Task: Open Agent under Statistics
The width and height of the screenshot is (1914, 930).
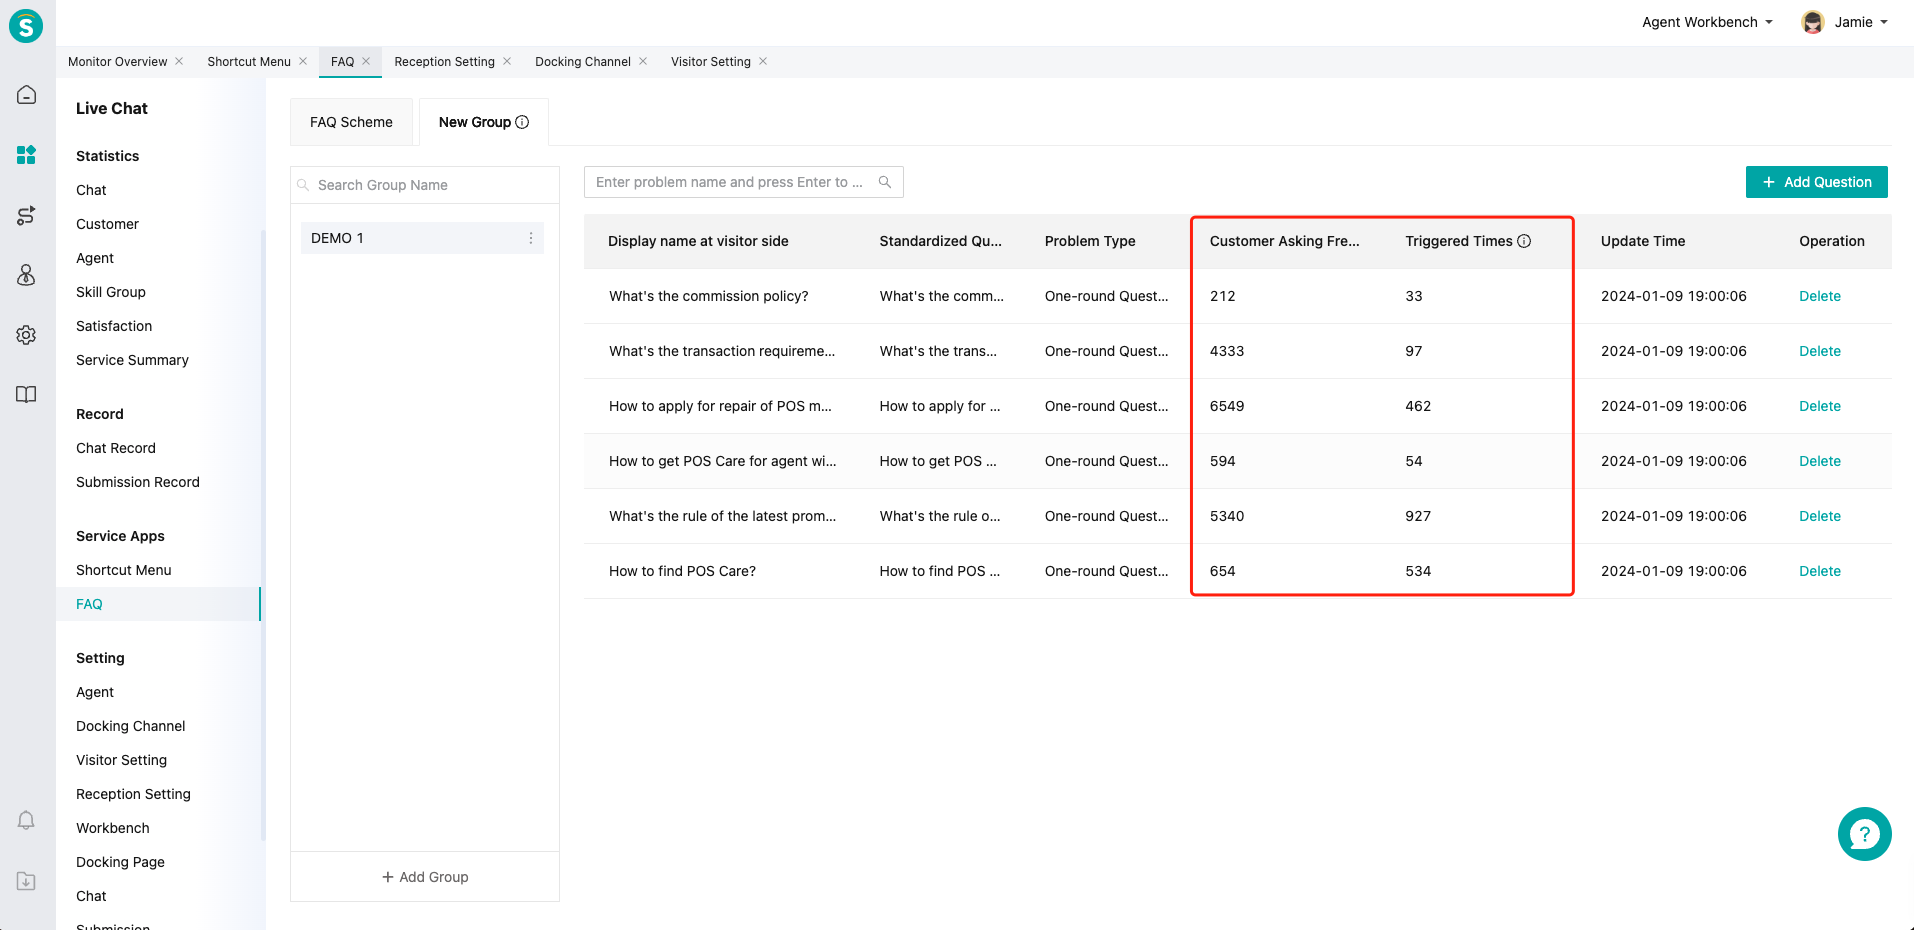Action: pos(95,258)
